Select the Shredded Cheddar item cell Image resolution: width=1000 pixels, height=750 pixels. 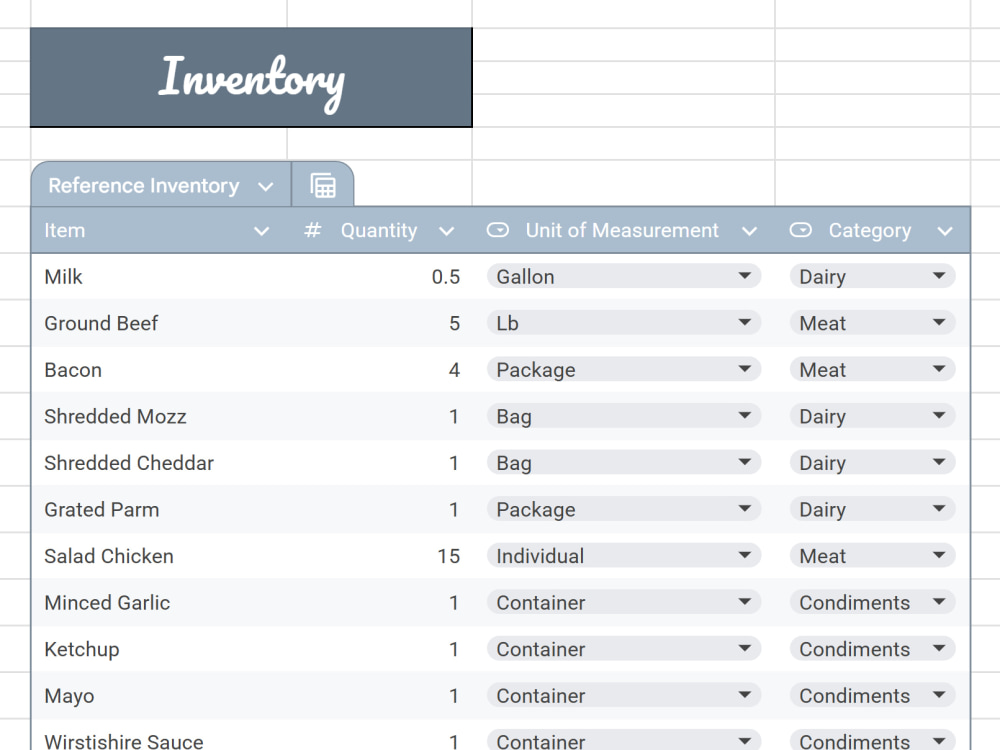coord(159,462)
